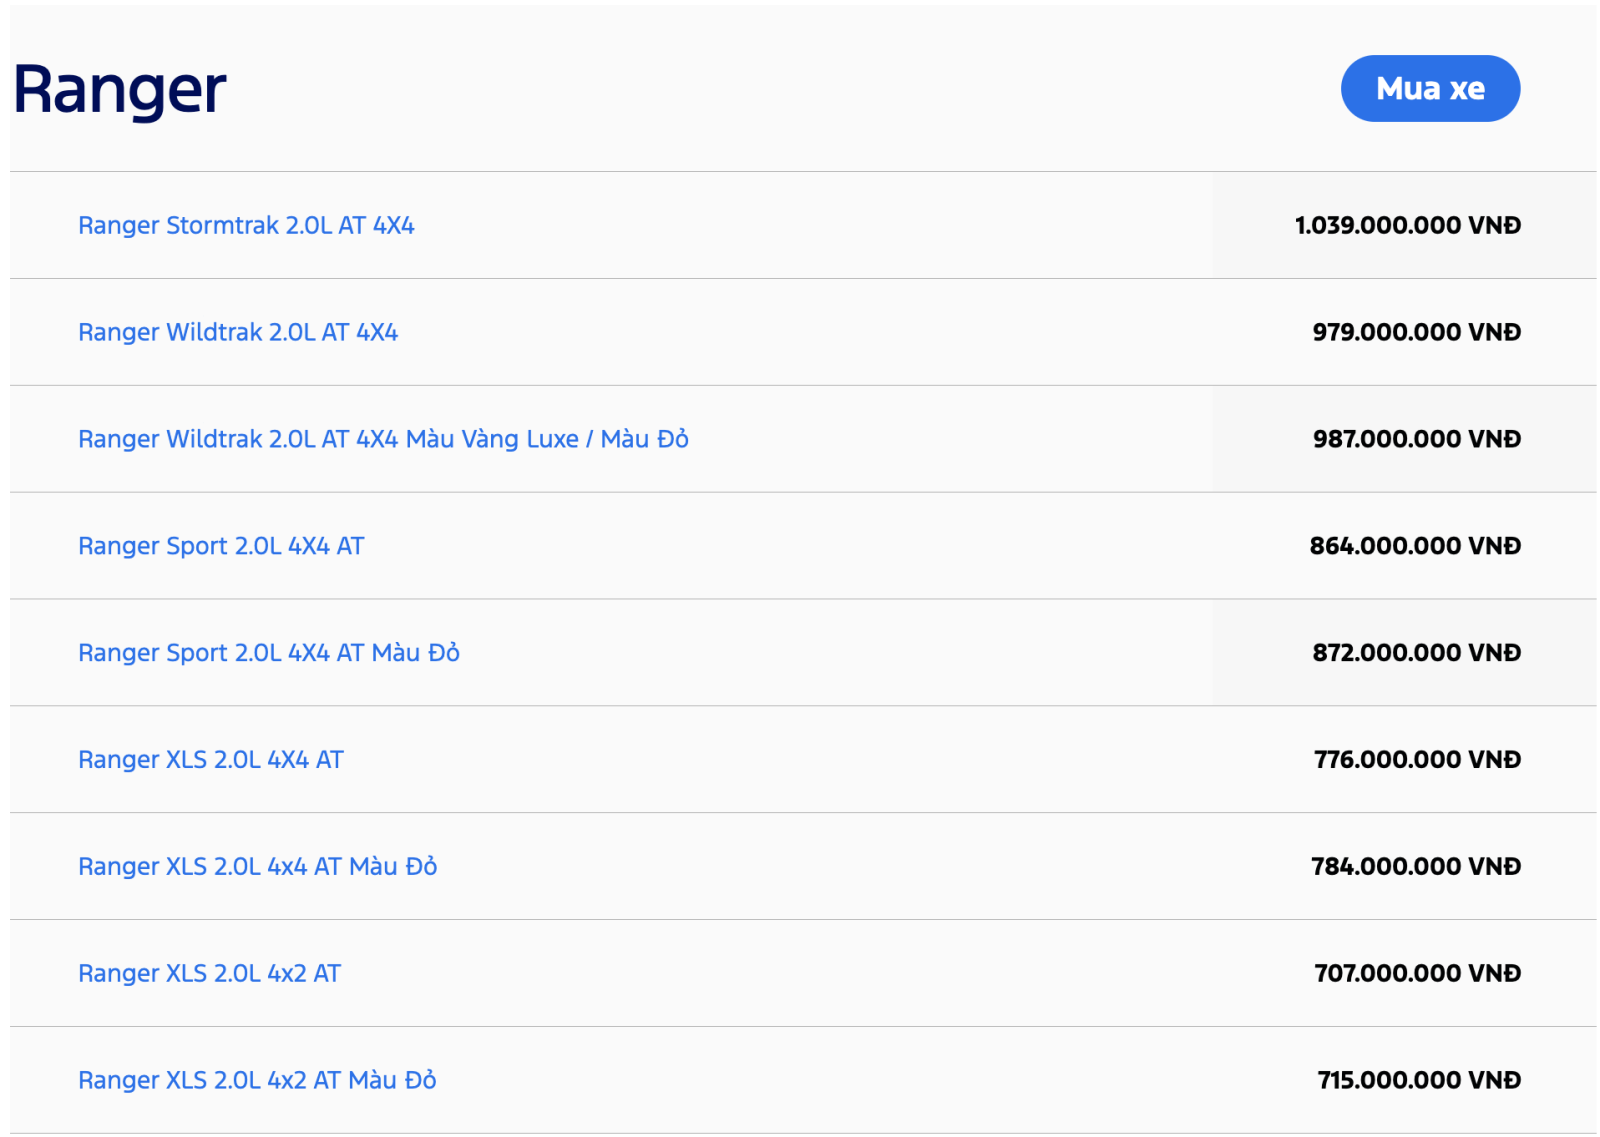Click the Ranger page heading

120,90
